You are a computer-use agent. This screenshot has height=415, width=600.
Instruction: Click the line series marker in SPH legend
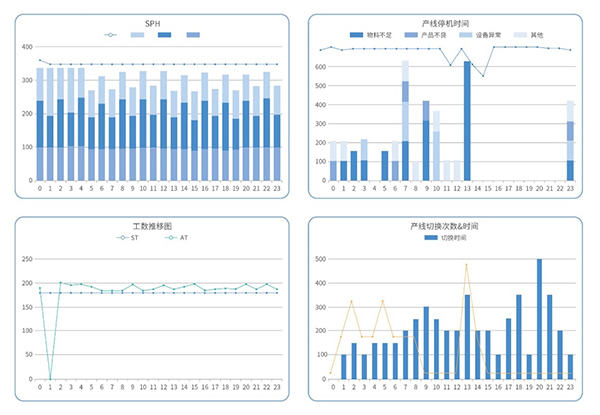(111, 36)
